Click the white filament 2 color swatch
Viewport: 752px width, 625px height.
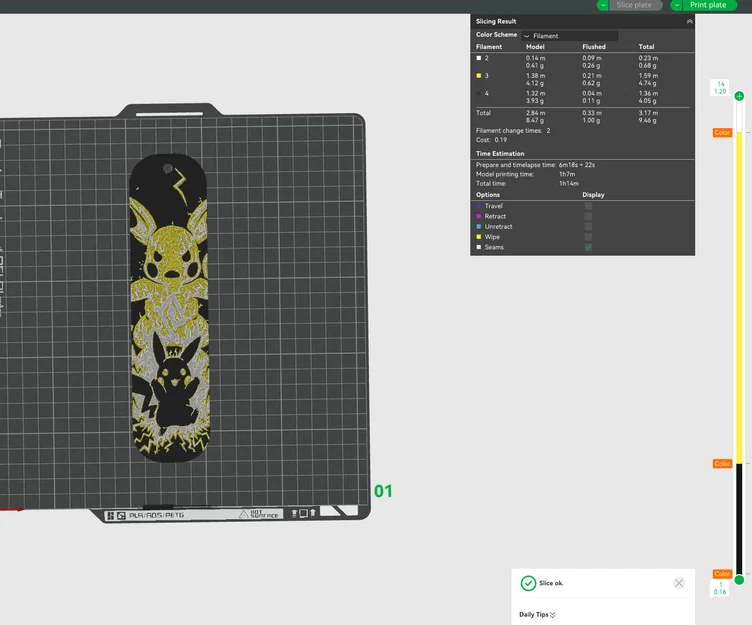click(479, 58)
